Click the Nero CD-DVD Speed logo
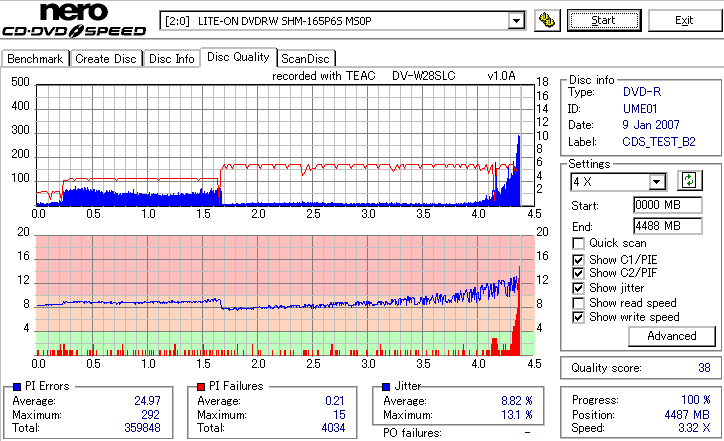 [x=74, y=19]
